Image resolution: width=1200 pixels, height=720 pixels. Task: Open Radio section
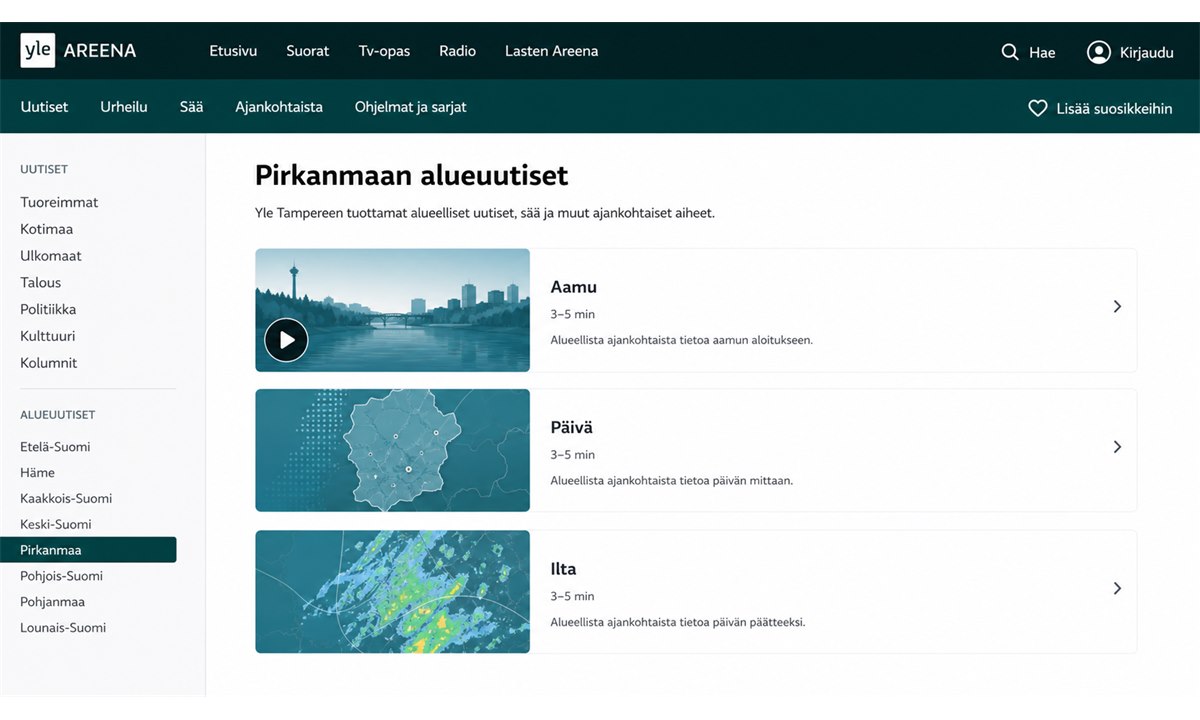click(457, 51)
